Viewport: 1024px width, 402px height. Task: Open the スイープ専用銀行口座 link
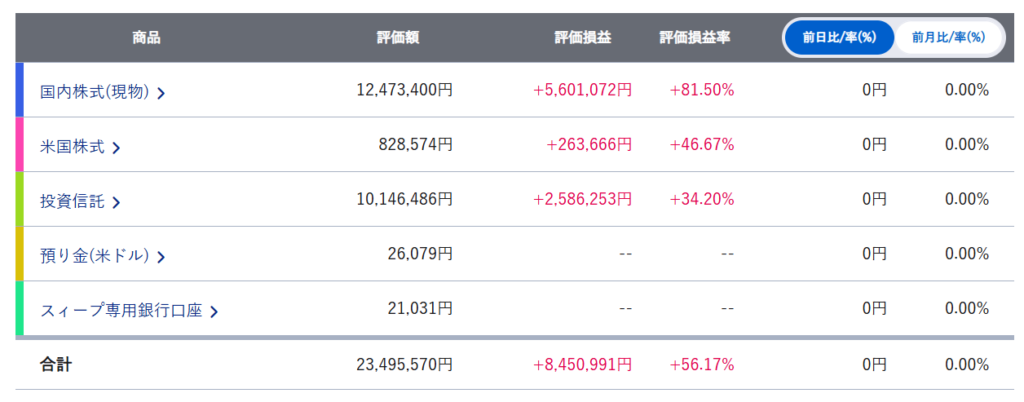coord(121,310)
